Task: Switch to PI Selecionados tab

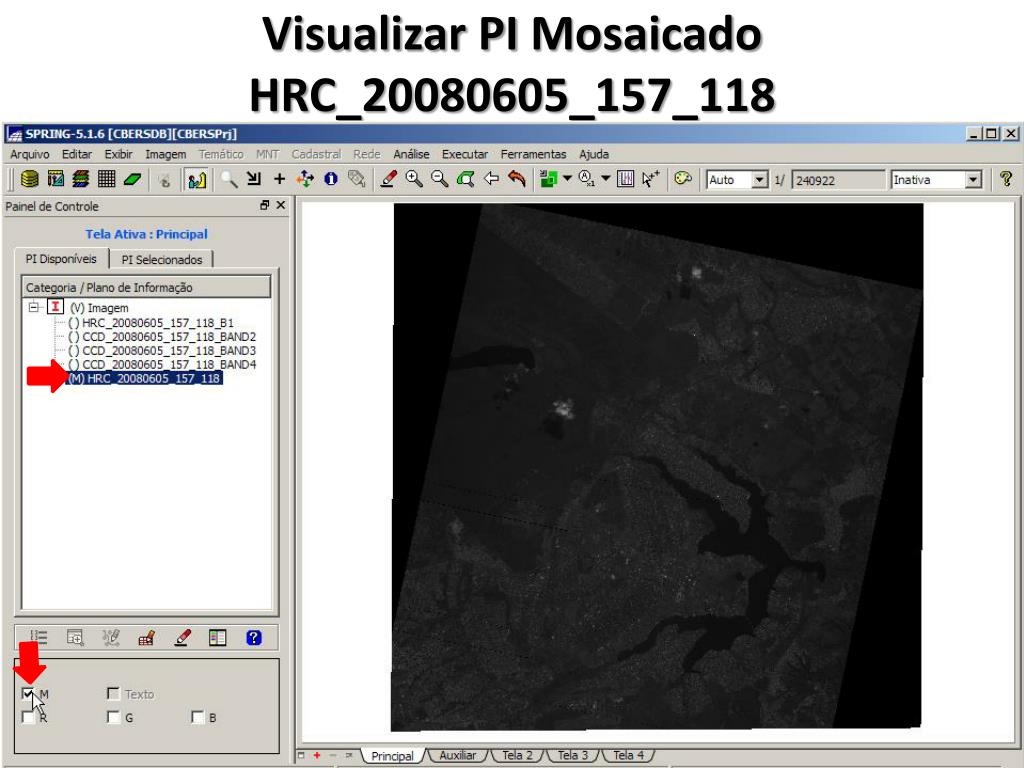Action: click(162, 259)
